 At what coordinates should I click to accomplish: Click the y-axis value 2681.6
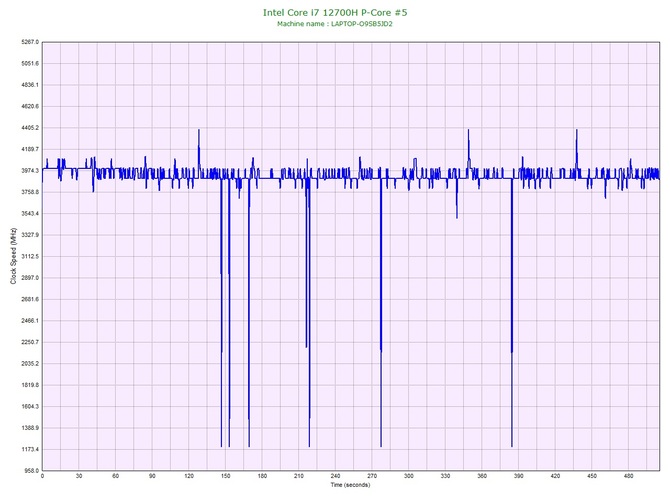click(x=30, y=299)
